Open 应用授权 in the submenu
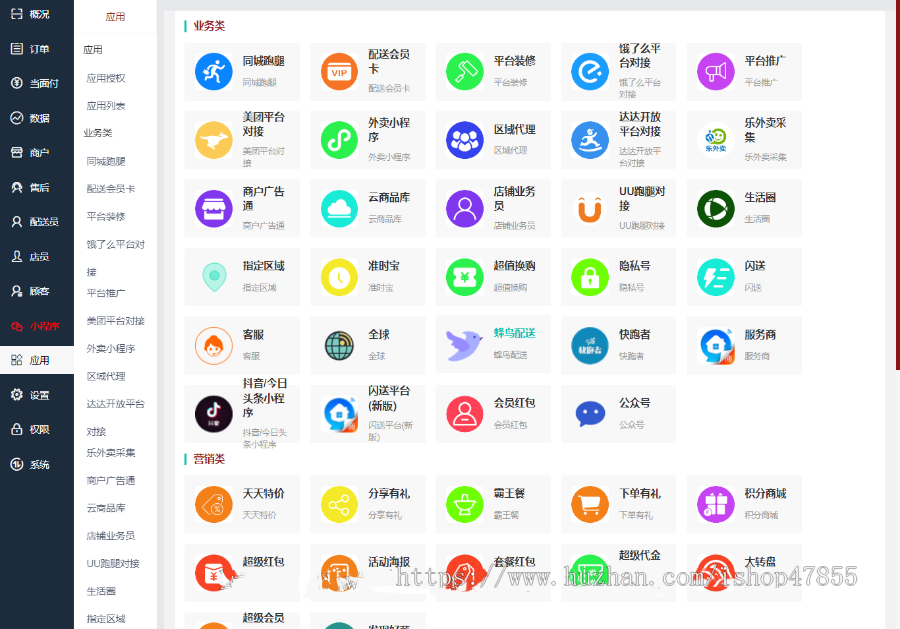Viewport: 900px width, 629px height. [x=106, y=78]
